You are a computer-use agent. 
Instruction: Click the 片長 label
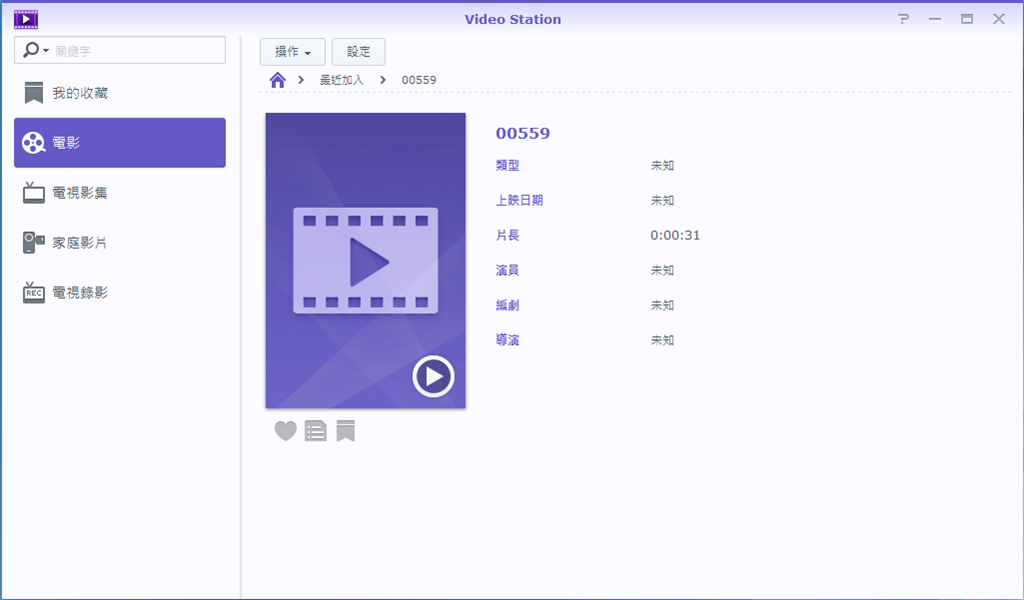(x=507, y=235)
